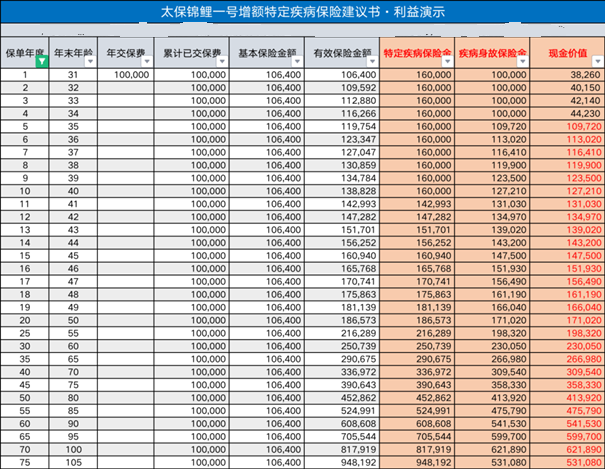The height and width of the screenshot is (469, 605).
Task: Select year-end age cell 40
Action: pos(73,191)
